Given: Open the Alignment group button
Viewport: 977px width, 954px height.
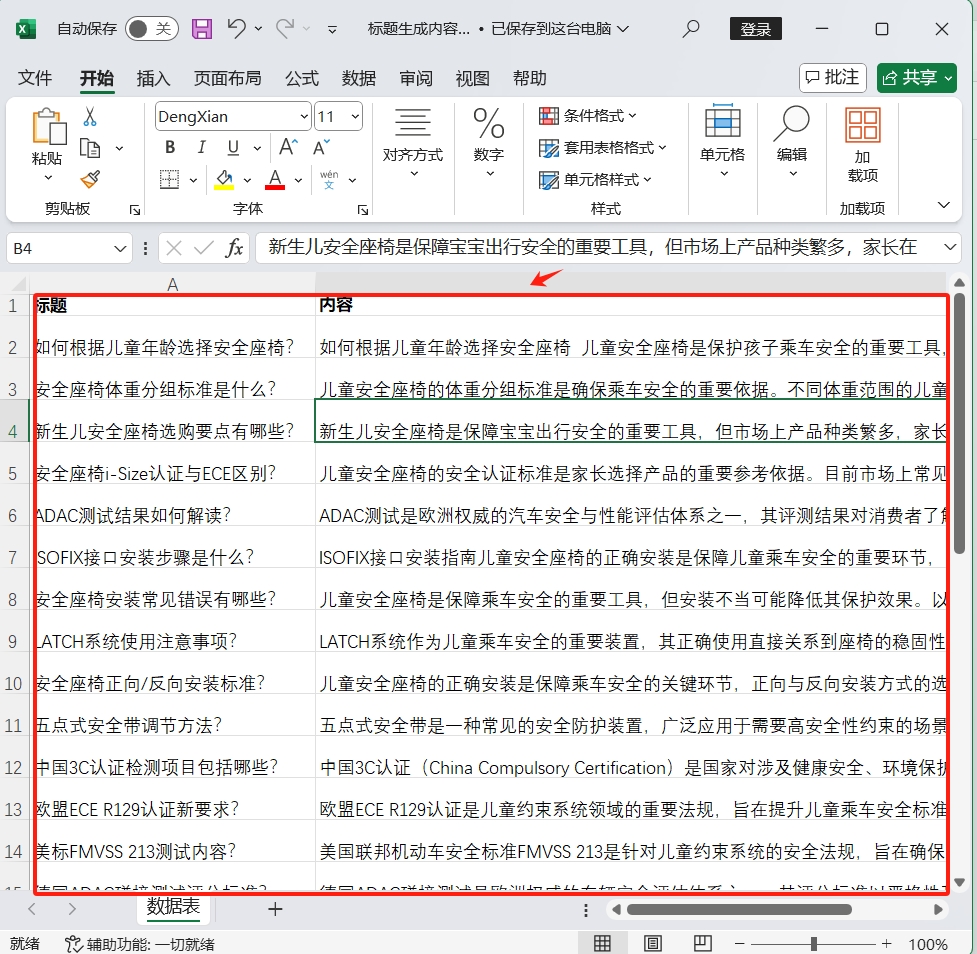Looking at the screenshot, I should point(412,143).
